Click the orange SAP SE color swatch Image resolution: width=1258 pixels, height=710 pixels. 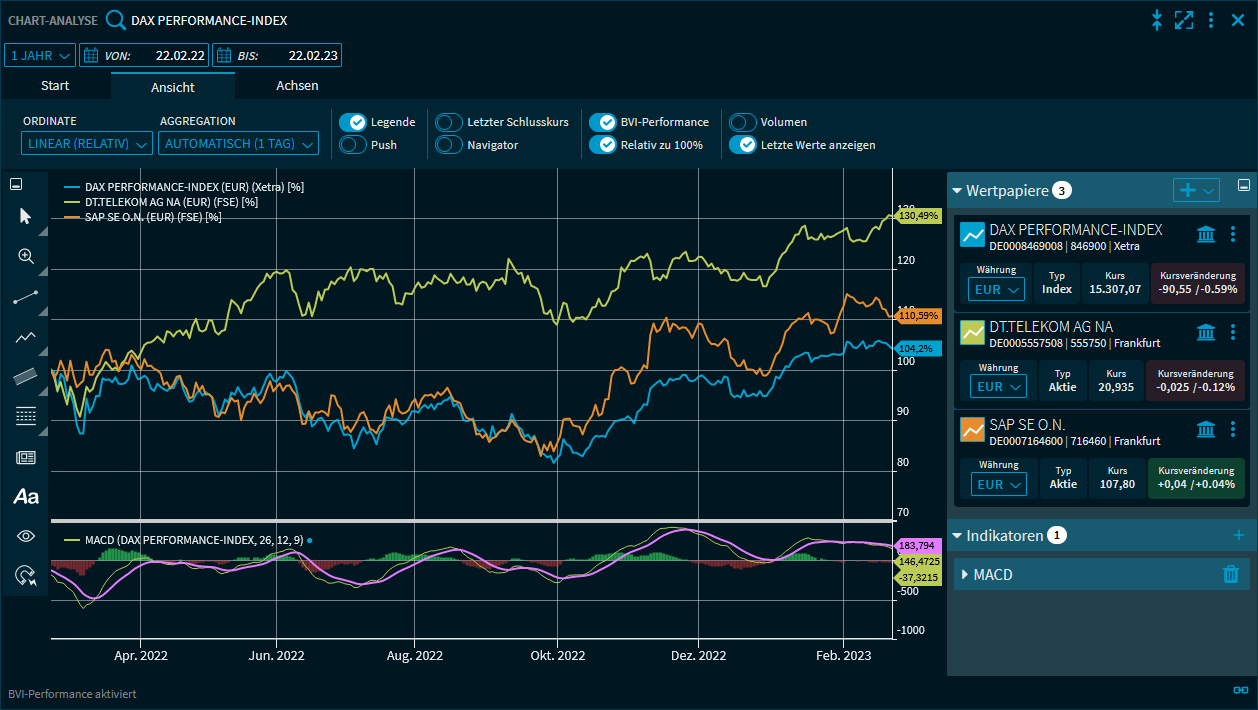point(973,429)
